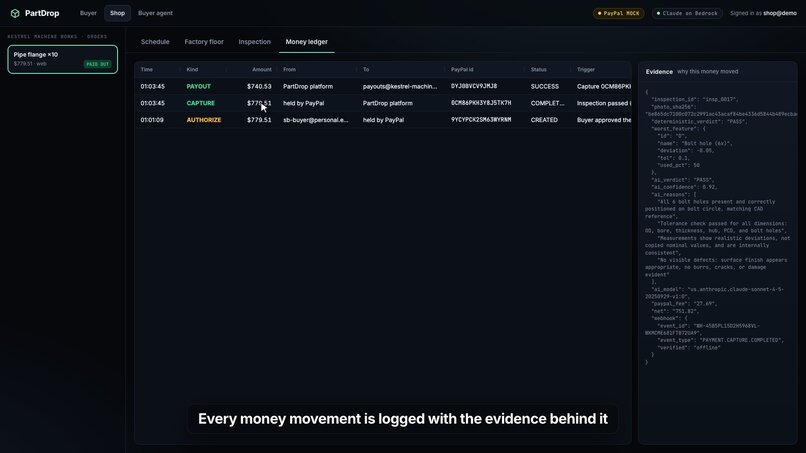Click PayPal id 0CM86PKH3Y8J5TK7H
The image size is (806, 453).
coord(481,103)
